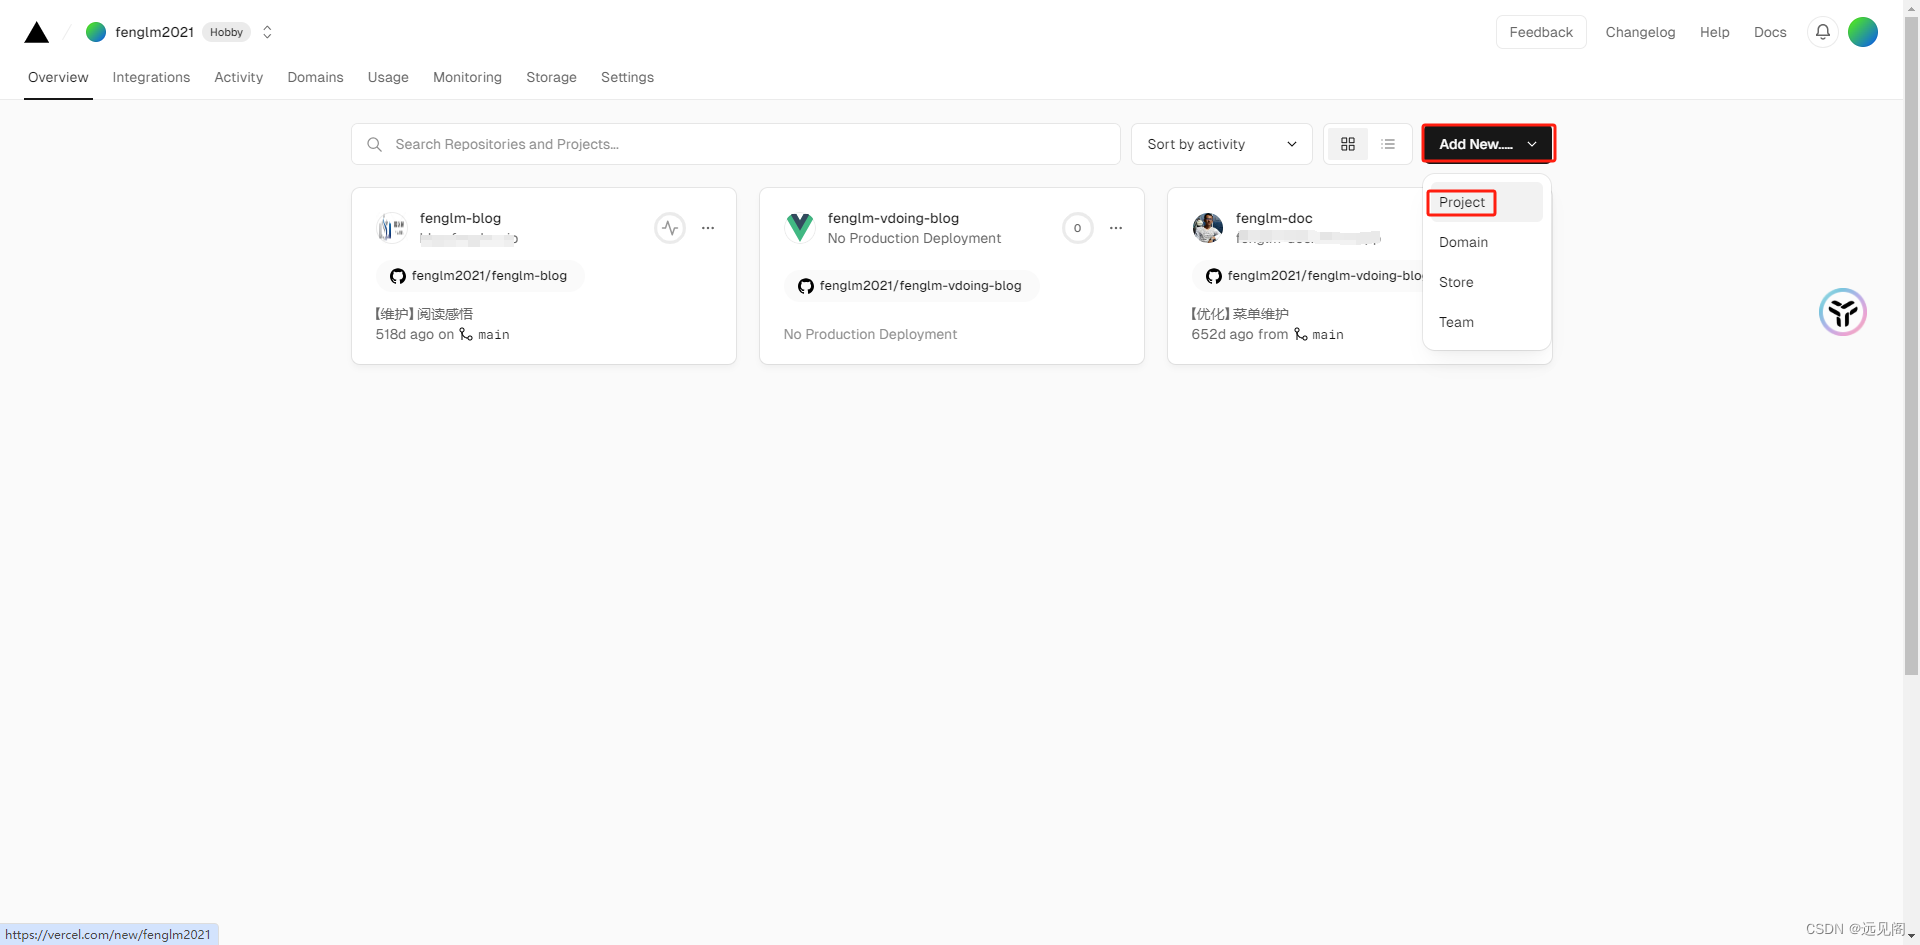Open the user avatar menu

(1863, 32)
